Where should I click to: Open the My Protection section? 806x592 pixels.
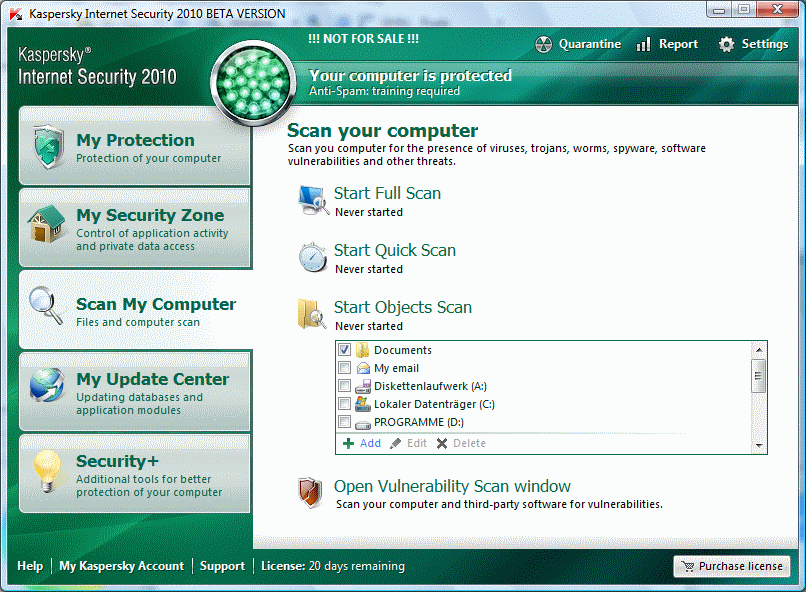[135, 146]
